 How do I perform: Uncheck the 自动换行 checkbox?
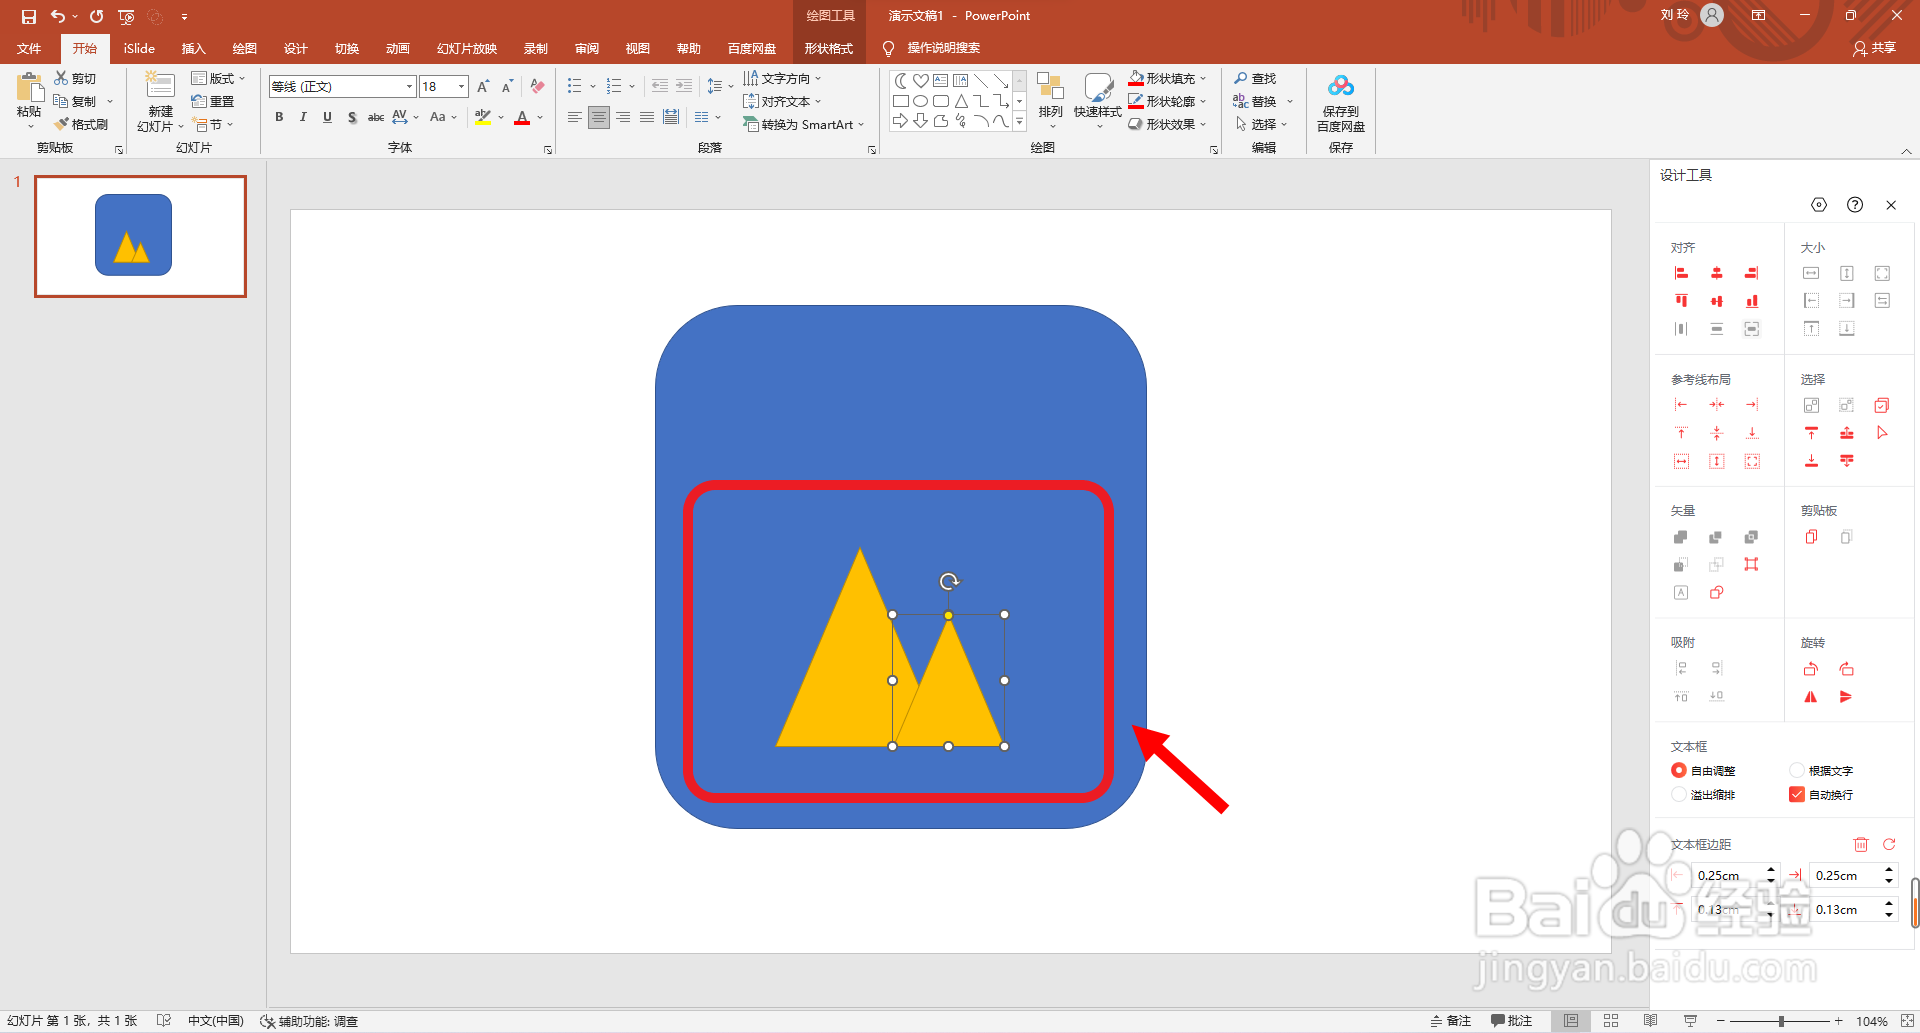pyautogui.click(x=1797, y=795)
